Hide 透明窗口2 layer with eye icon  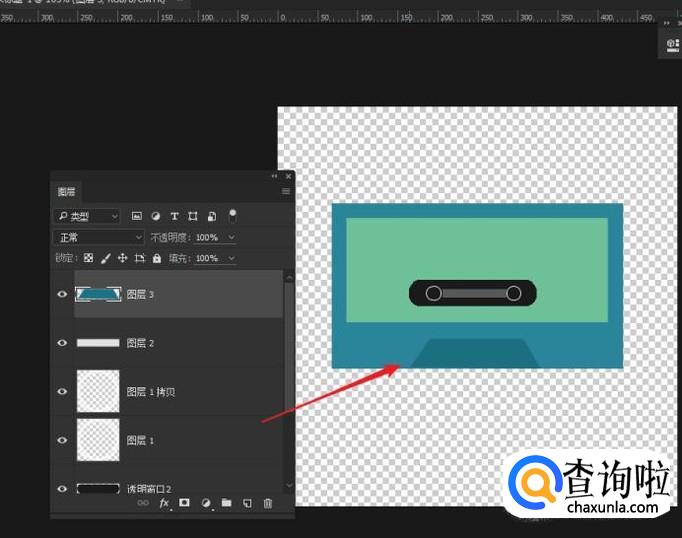pyautogui.click(x=62, y=488)
